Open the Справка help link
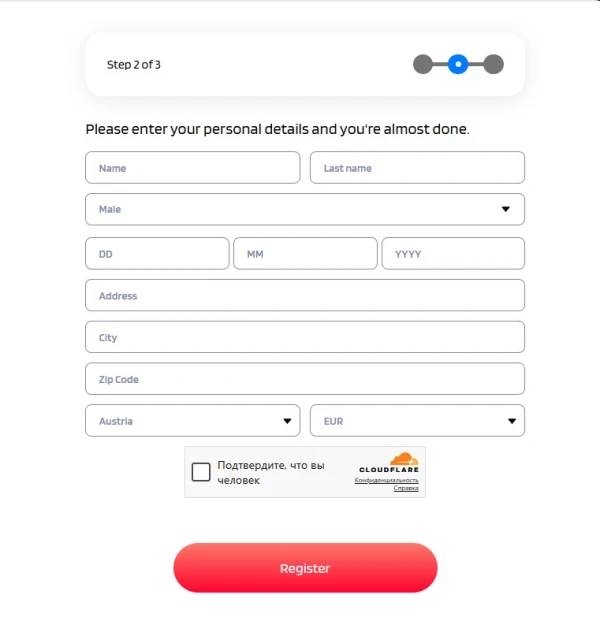 [x=405, y=489]
